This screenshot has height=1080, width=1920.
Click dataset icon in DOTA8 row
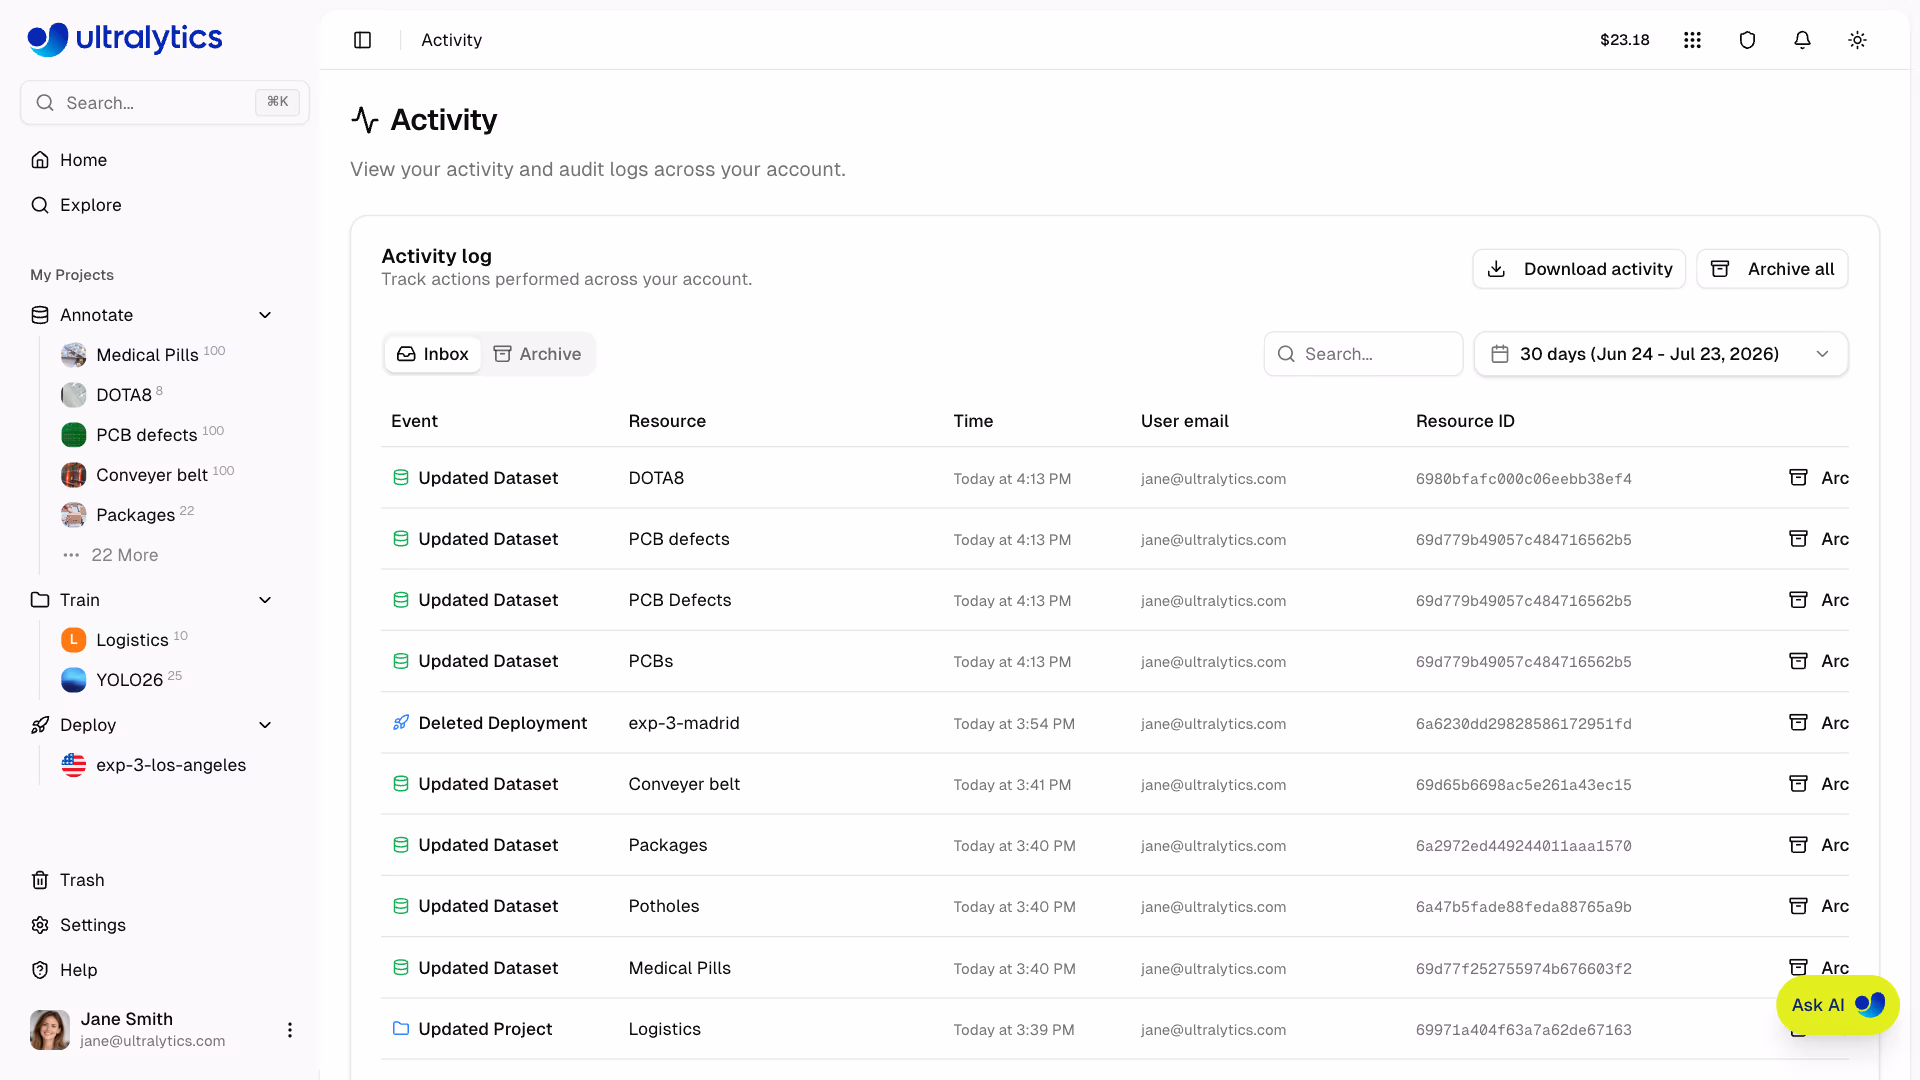[x=401, y=478]
